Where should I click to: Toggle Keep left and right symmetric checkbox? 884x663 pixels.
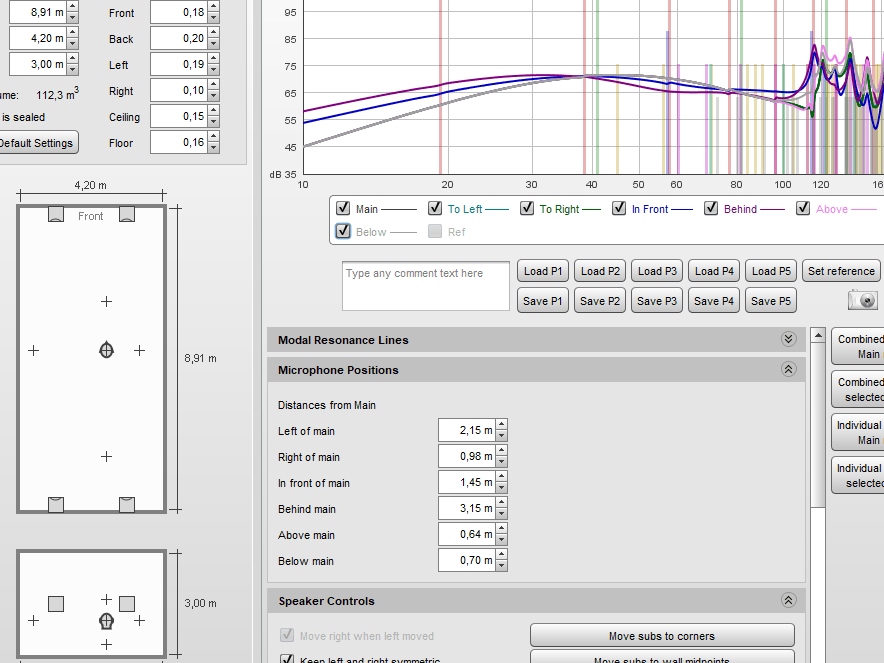click(287, 658)
